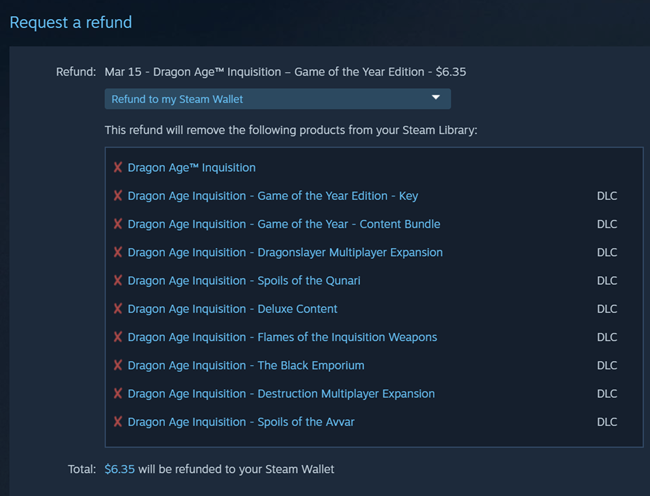Click red X next to Deluxe Content
650x496 pixels.
click(x=118, y=309)
